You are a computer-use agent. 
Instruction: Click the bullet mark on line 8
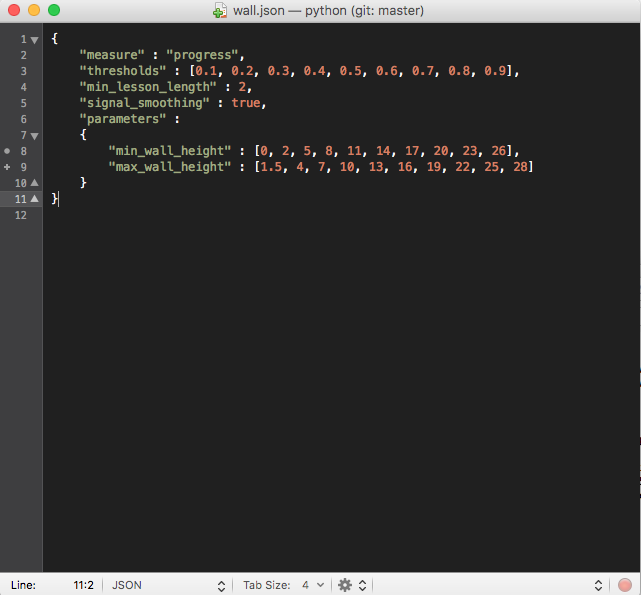[7, 151]
